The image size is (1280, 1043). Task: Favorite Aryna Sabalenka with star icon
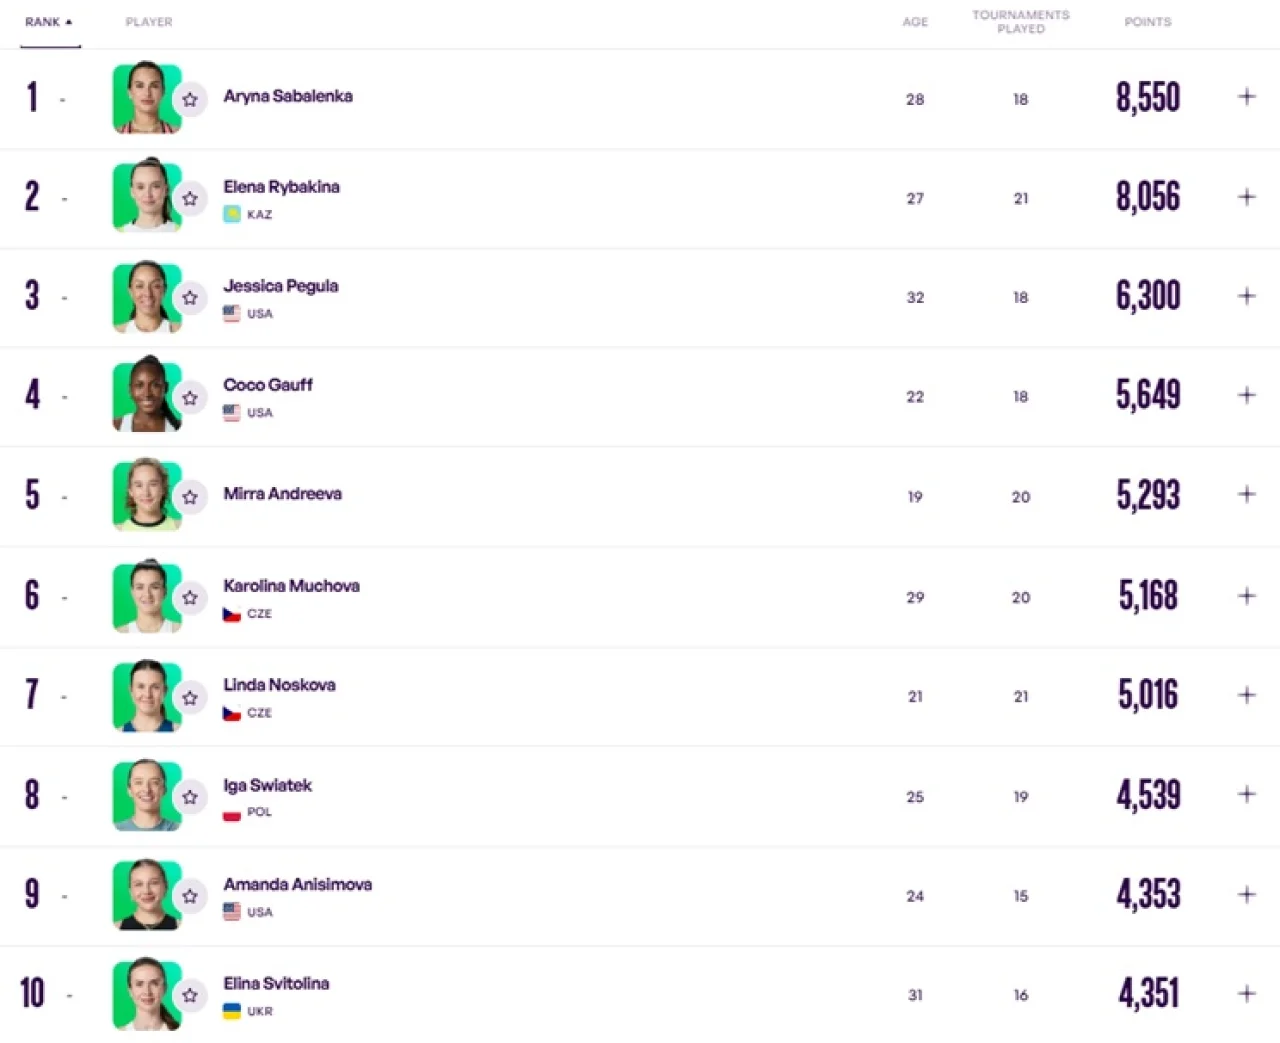point(190,99)
